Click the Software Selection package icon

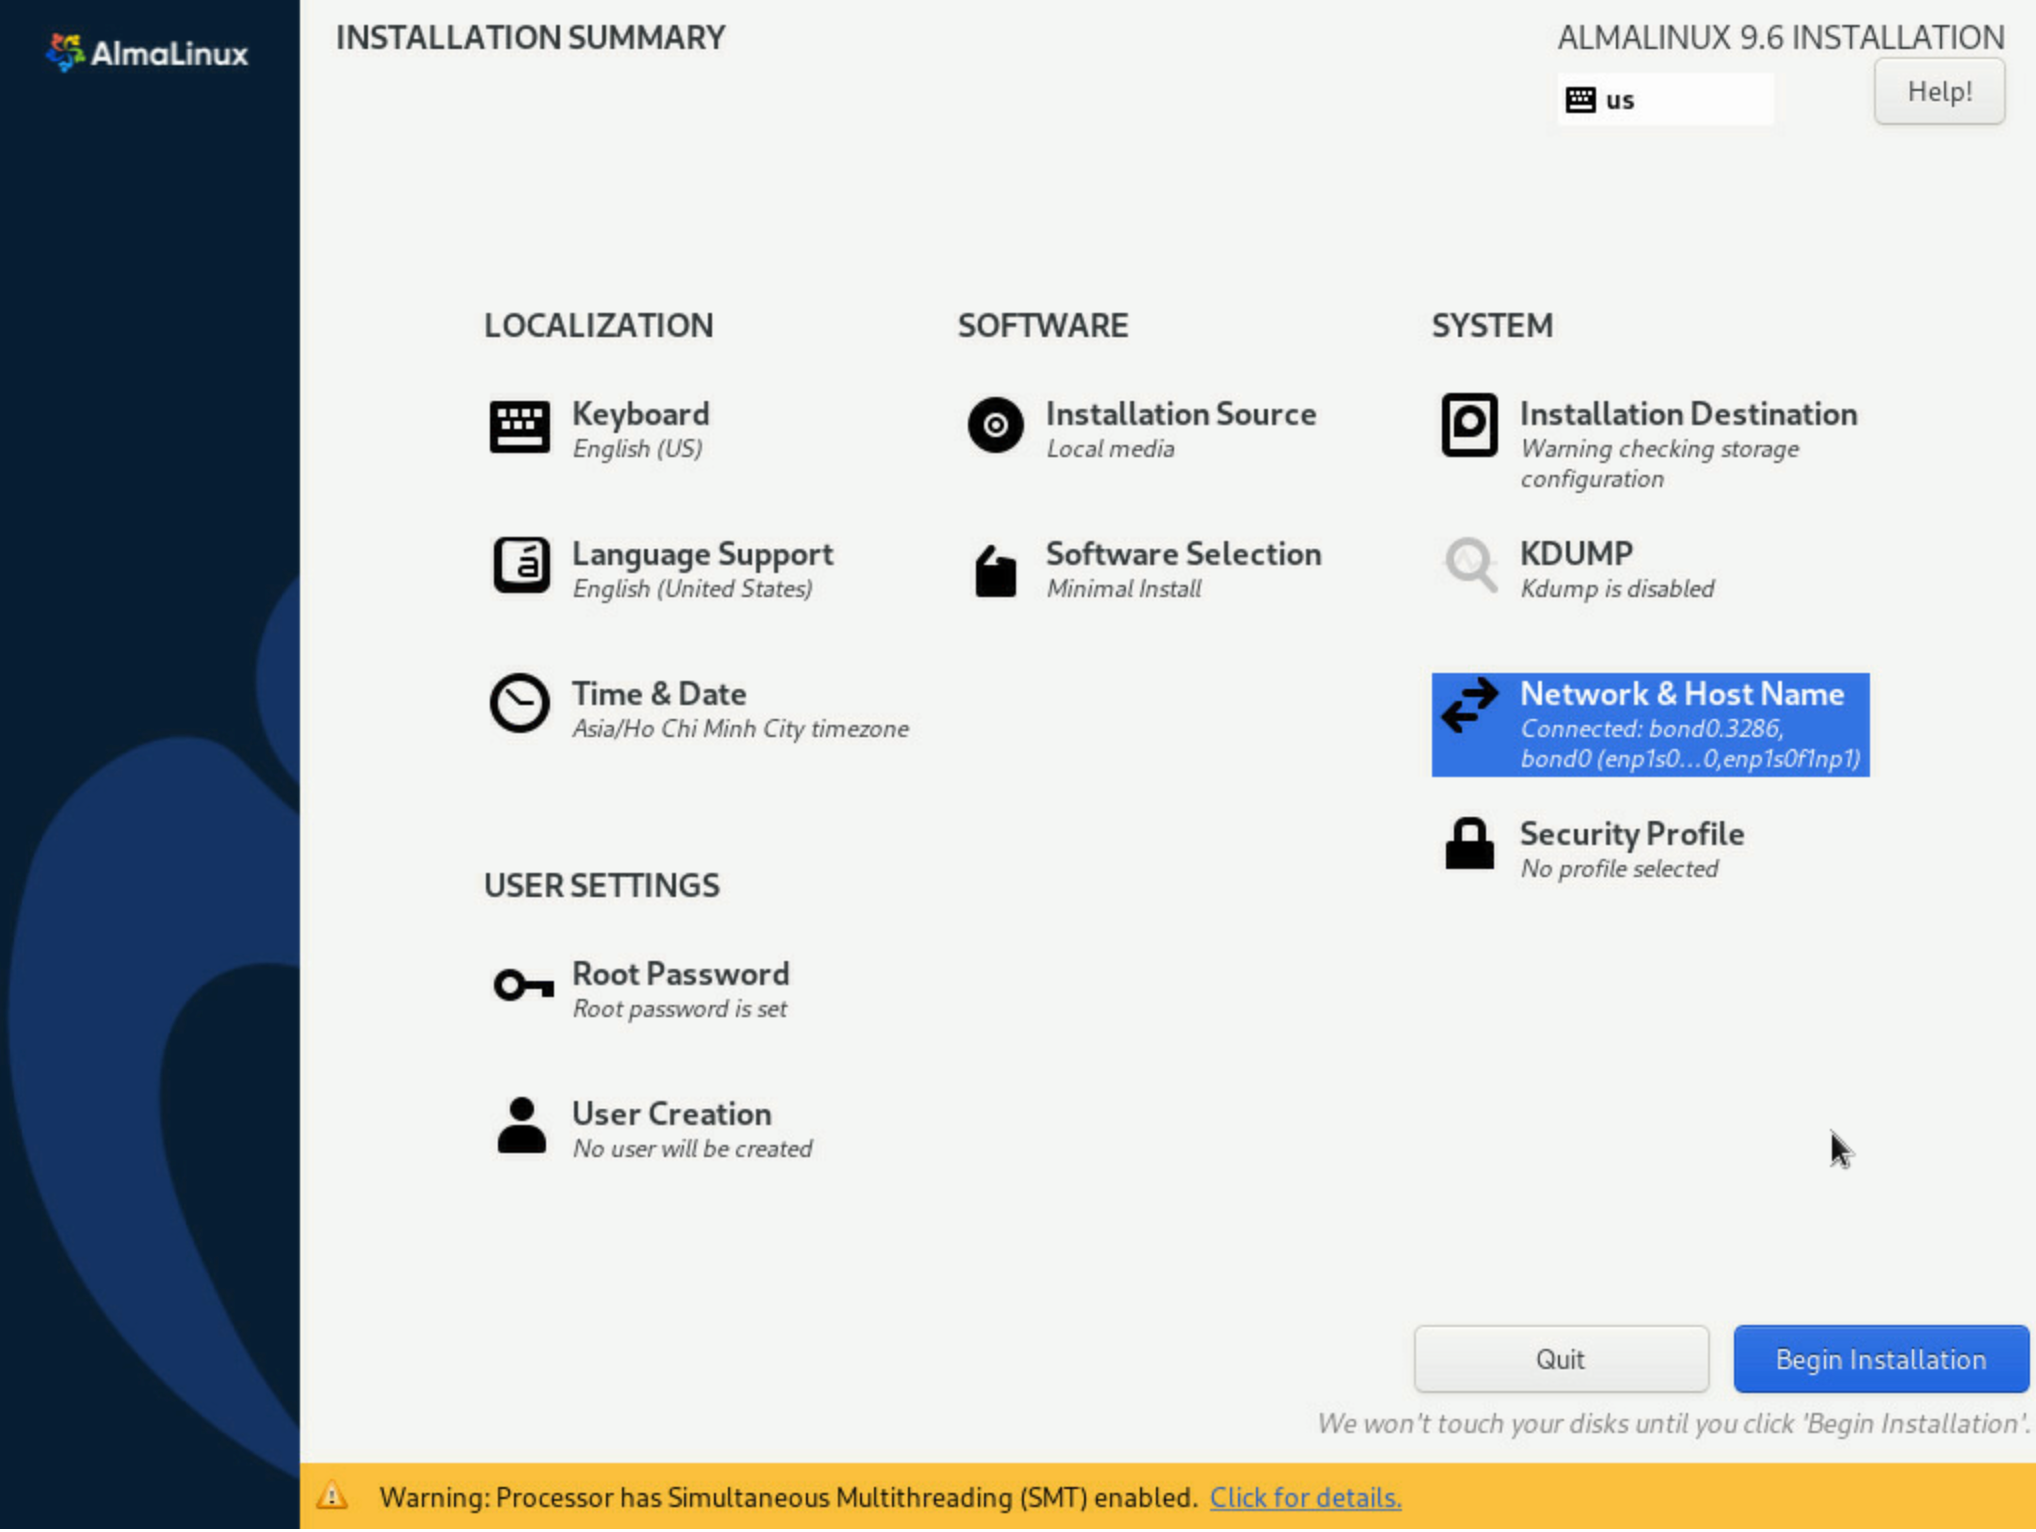(995, 572)
